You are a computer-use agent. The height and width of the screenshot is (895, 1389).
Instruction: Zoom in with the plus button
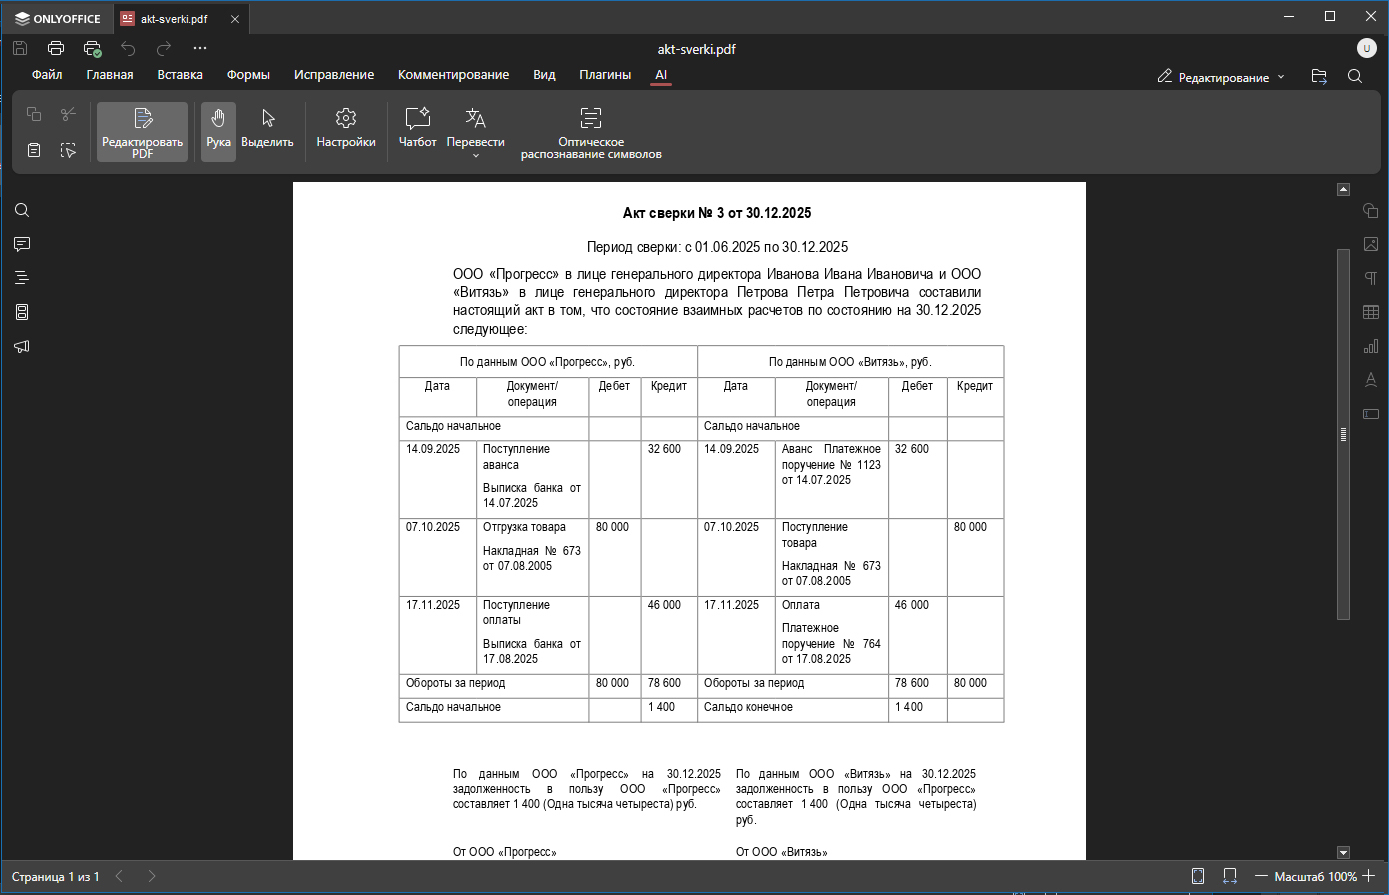[x=1369, y=876]
